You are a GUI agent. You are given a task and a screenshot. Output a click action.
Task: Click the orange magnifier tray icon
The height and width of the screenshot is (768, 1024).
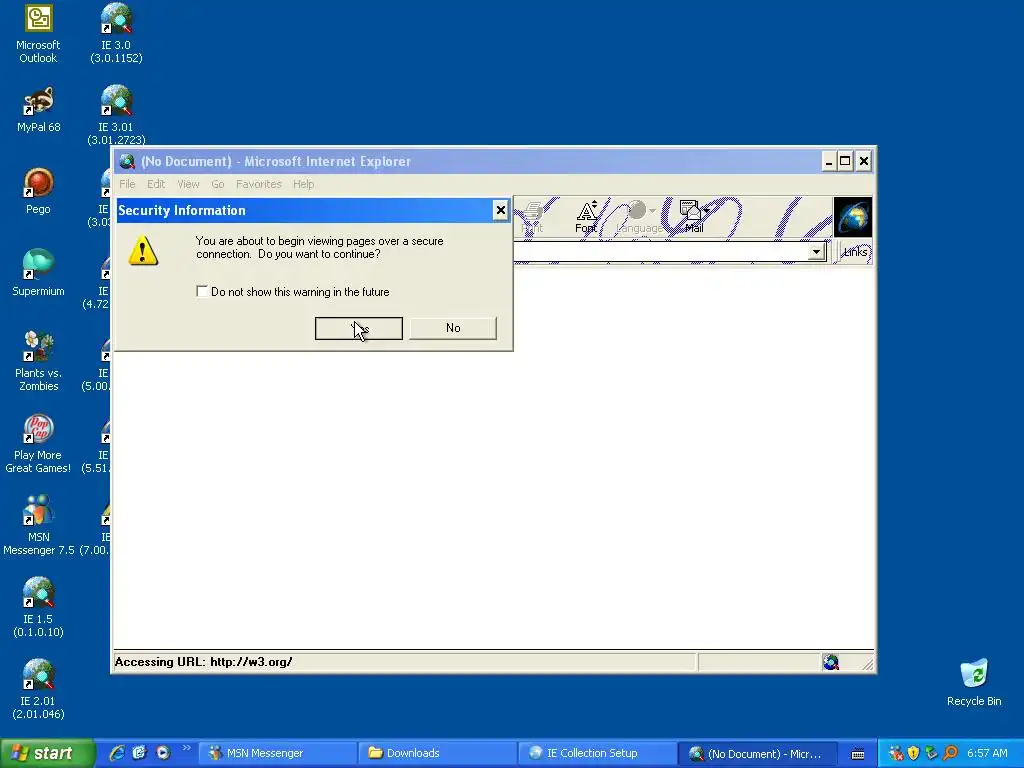(950, 754)
